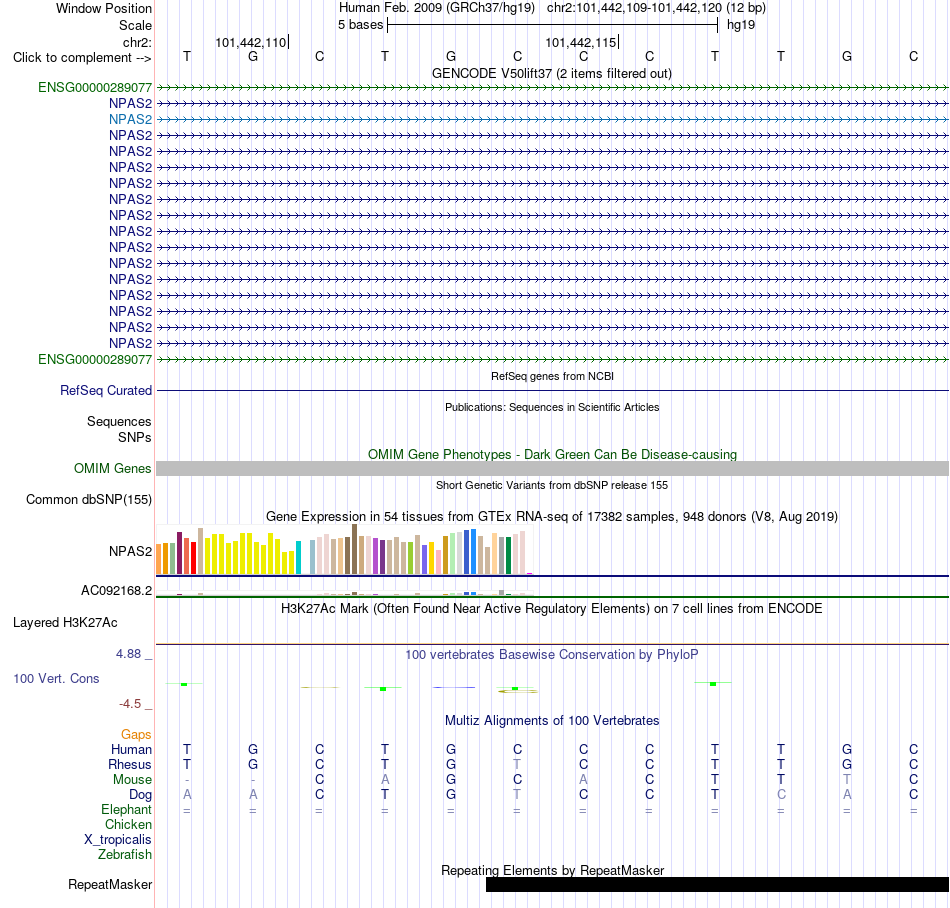
Task: Open the 'Repeating Elements by RepeatMasker' title
Action: click(552, 870)
